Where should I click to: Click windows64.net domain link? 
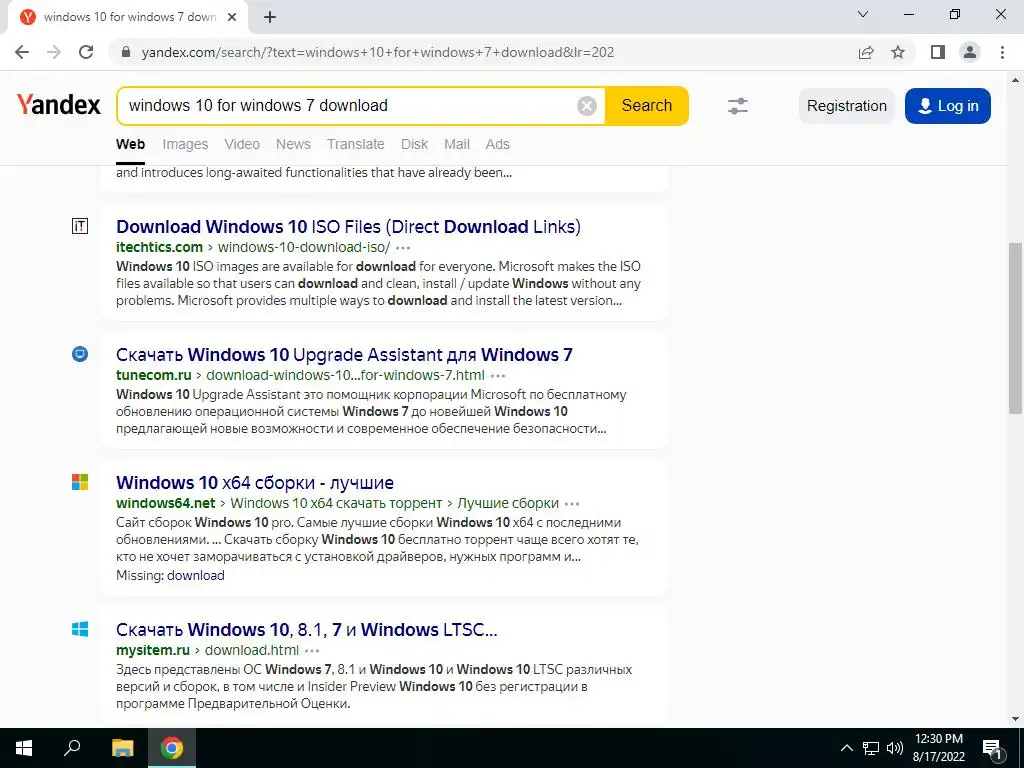[165, 503]
